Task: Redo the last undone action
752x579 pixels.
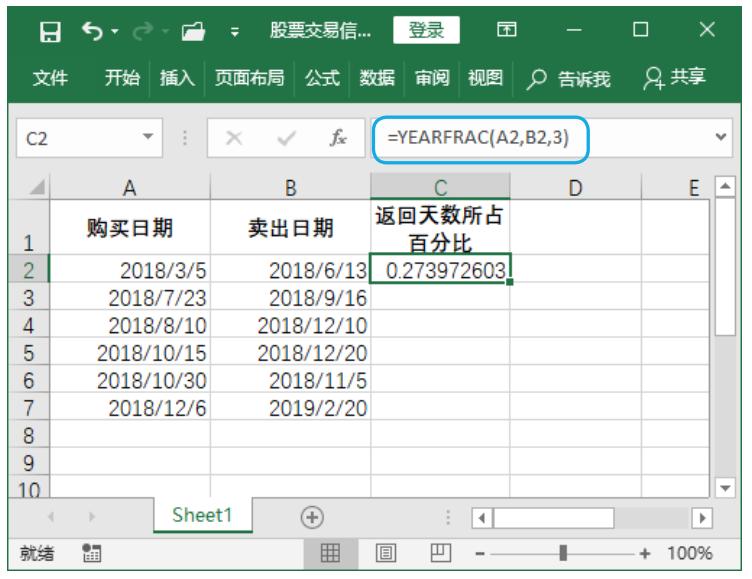Action: pyautogui.click(x=143, y=32)
